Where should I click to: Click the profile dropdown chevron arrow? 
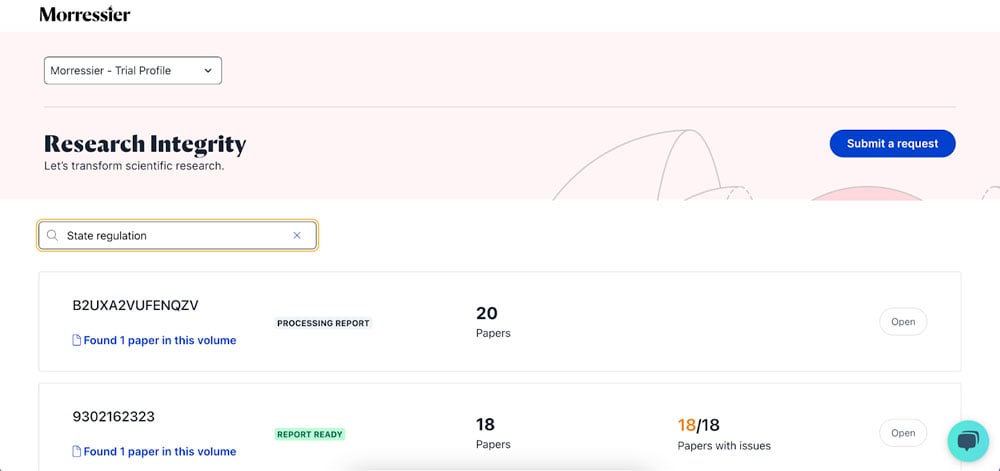(x=208, y=71)
